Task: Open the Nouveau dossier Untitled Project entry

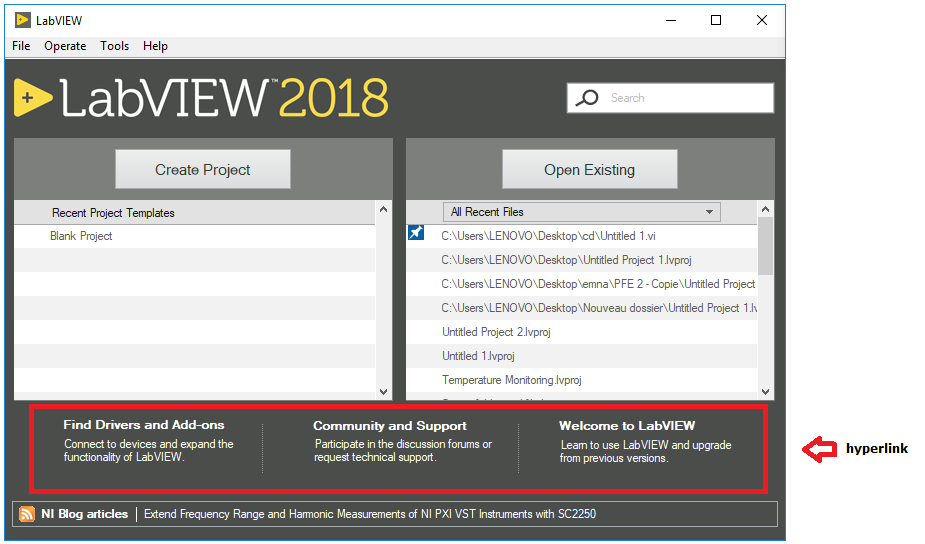Action: (x=599, y=308)
